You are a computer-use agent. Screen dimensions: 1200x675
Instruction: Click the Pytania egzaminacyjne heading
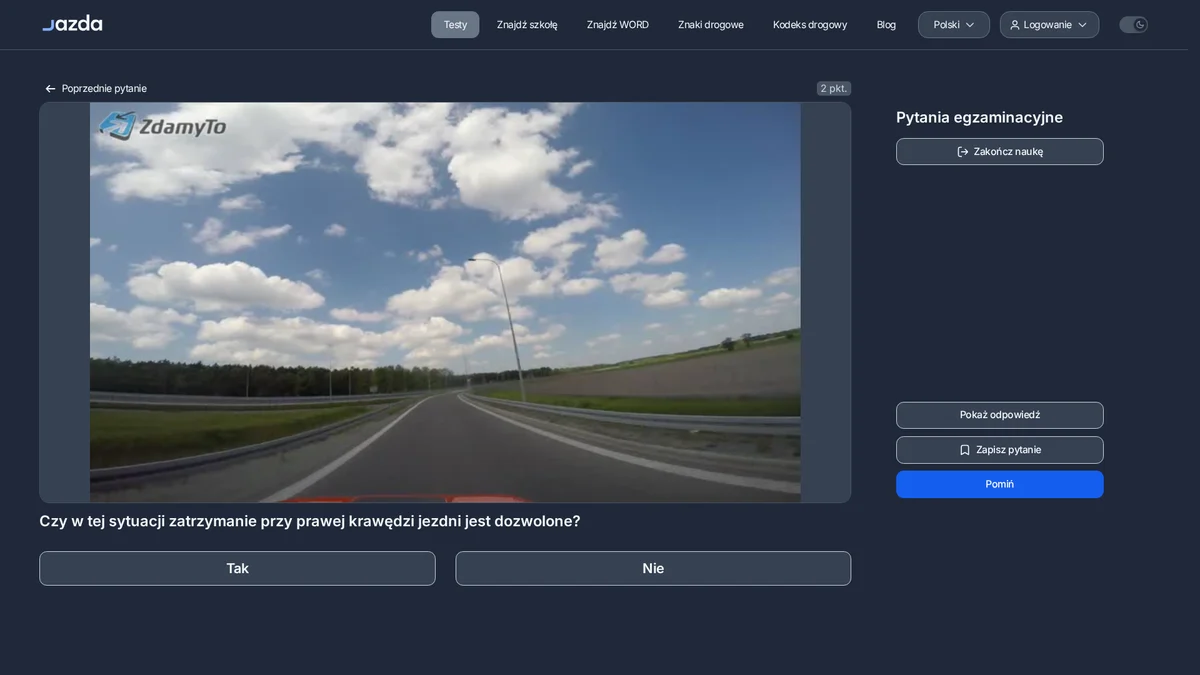(979, 117)
